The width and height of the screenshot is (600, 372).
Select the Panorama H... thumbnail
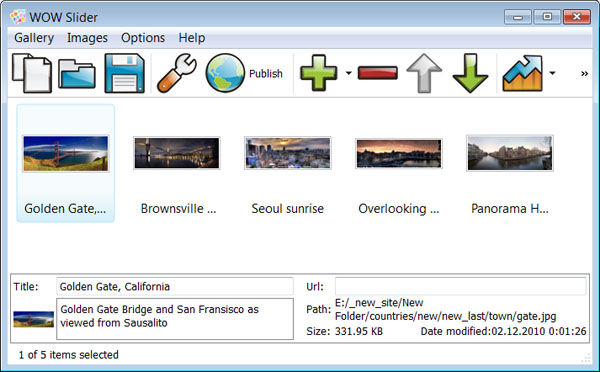pos(510,153)
